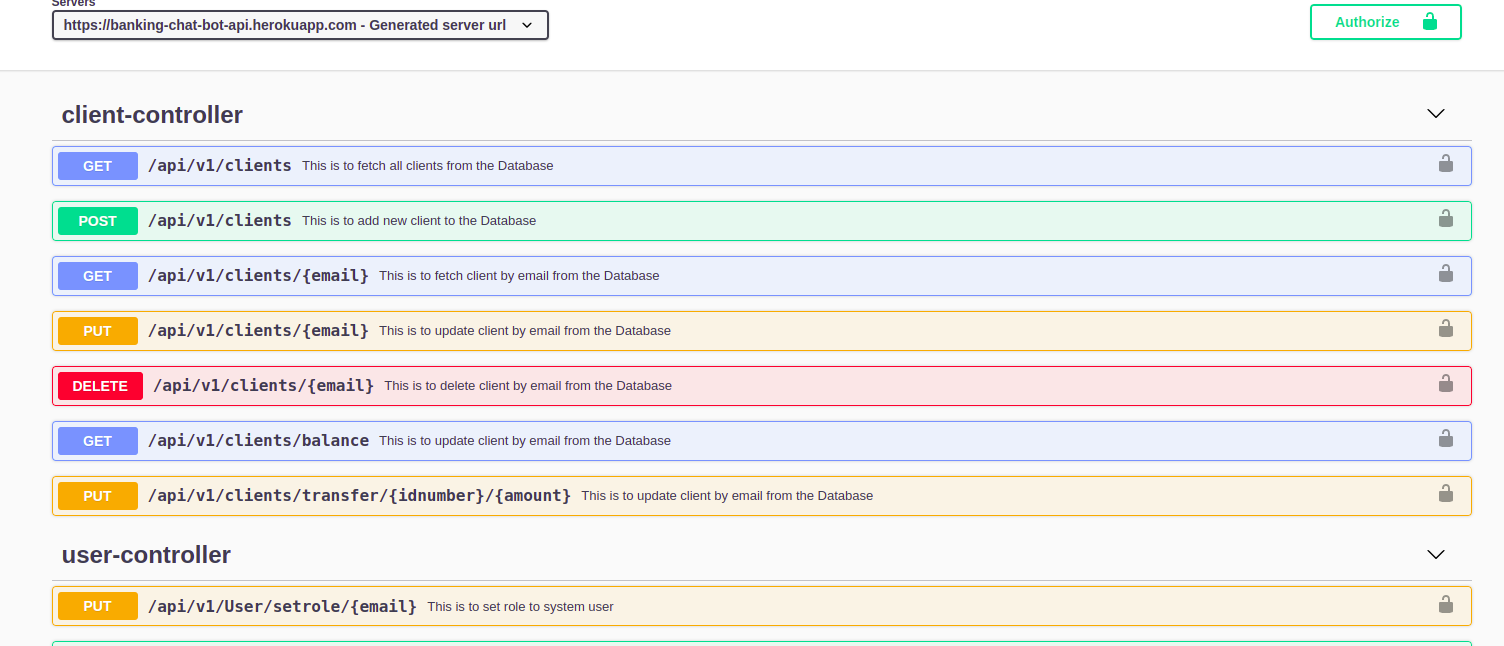Collapse the user-controller section chevron
Image resolution: width=1504 pixels, height=646 pixels.
point(1435,554)
